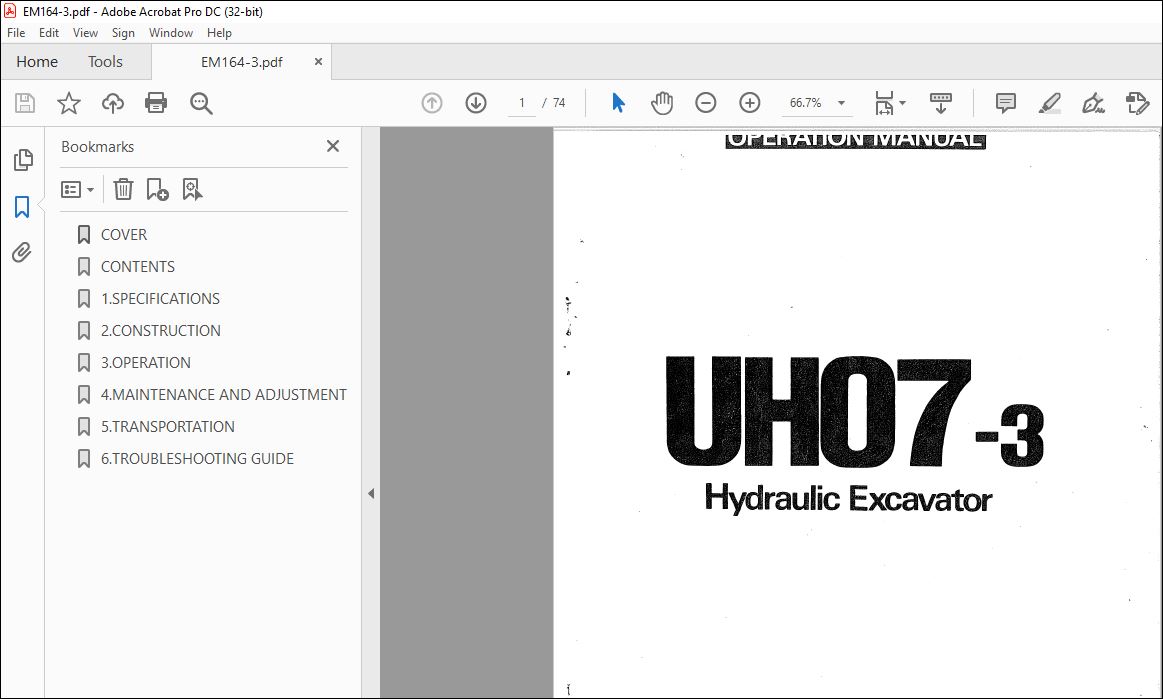Choose the Selection arrow tool
The image size is (1163, 699).
[x=618, y=102]
